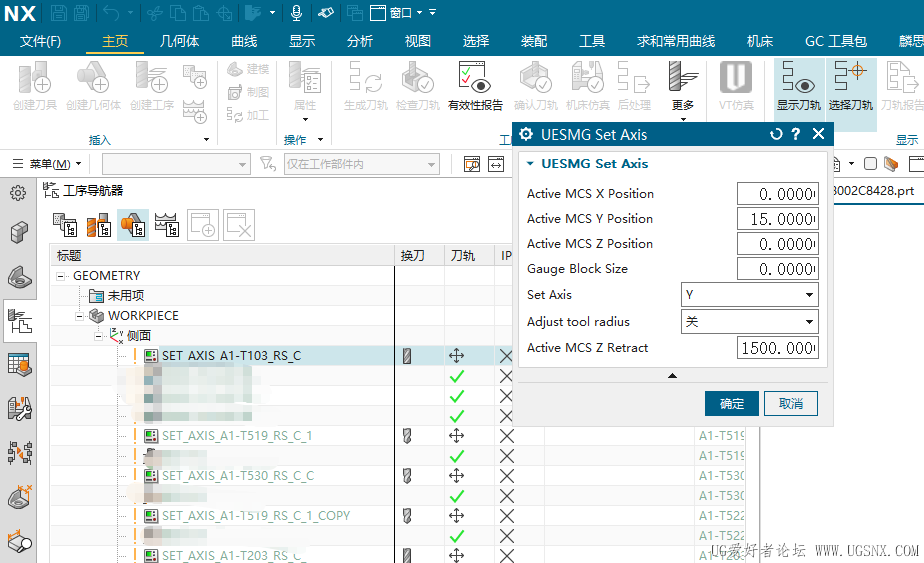Switch to the 机床 tab
The image size is (924, 563).
760,41
